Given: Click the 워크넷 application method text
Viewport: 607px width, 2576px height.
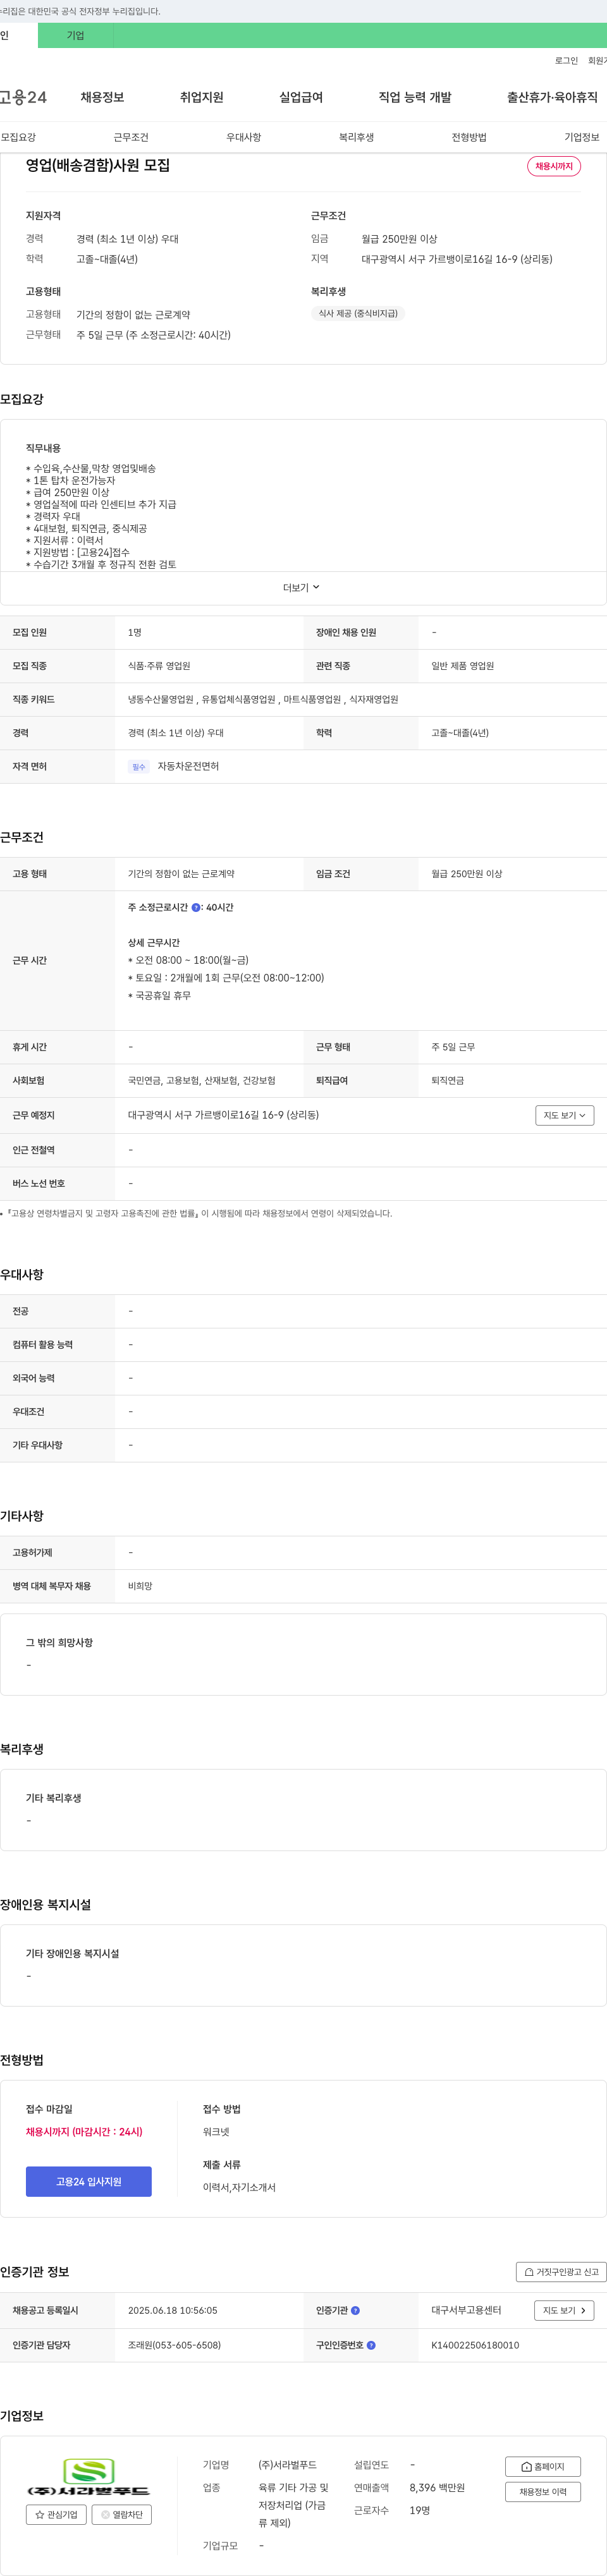Looking at the screenshot, I should pos(216,2131).
